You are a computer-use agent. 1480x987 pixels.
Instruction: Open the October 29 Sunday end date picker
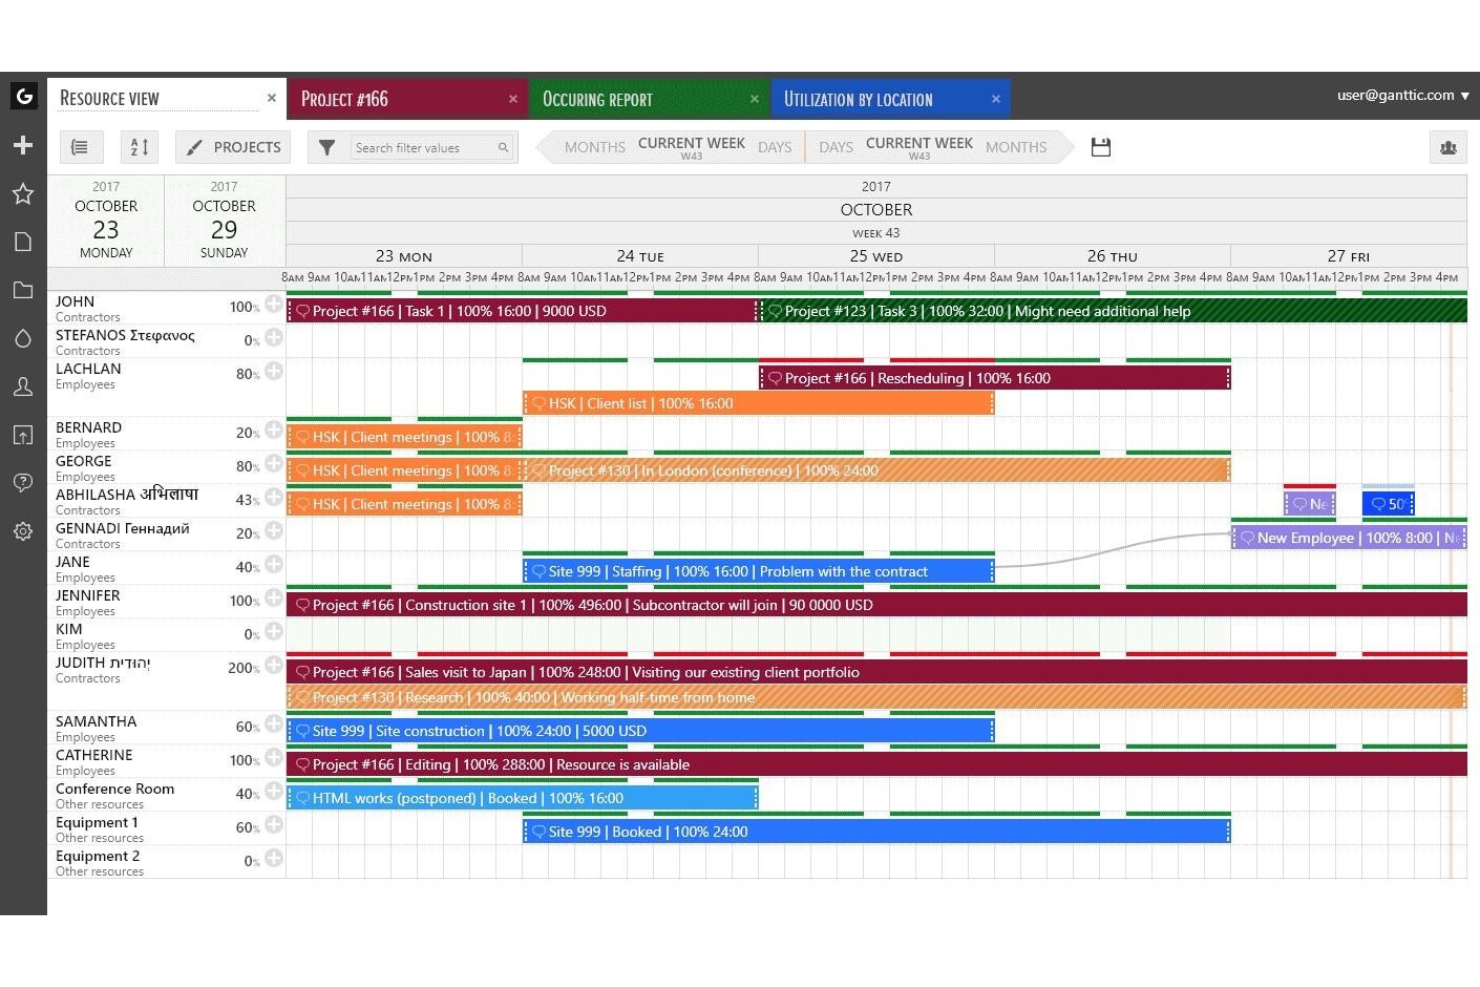pos(224,220)
